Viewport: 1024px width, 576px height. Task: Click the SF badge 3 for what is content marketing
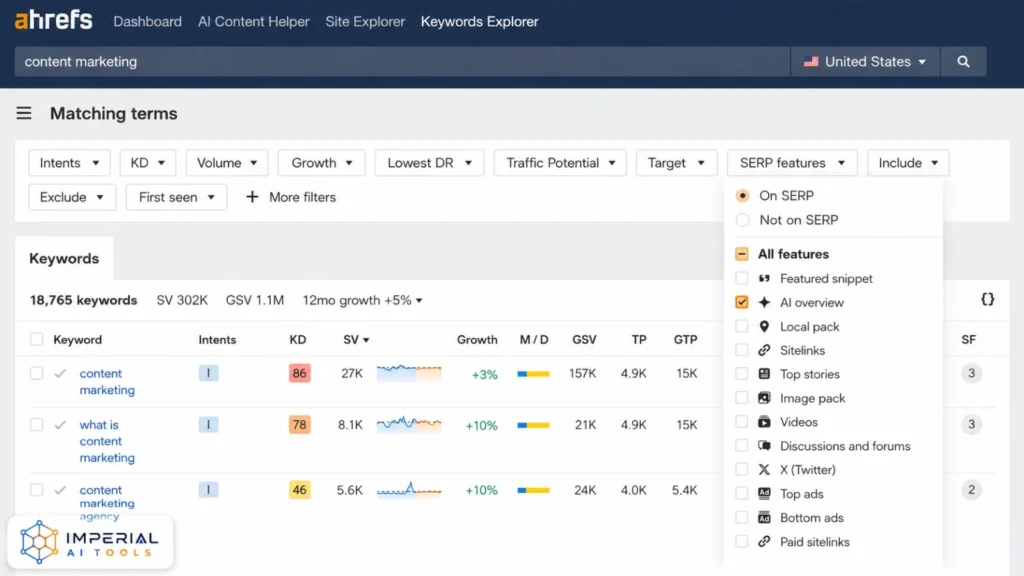971,424
